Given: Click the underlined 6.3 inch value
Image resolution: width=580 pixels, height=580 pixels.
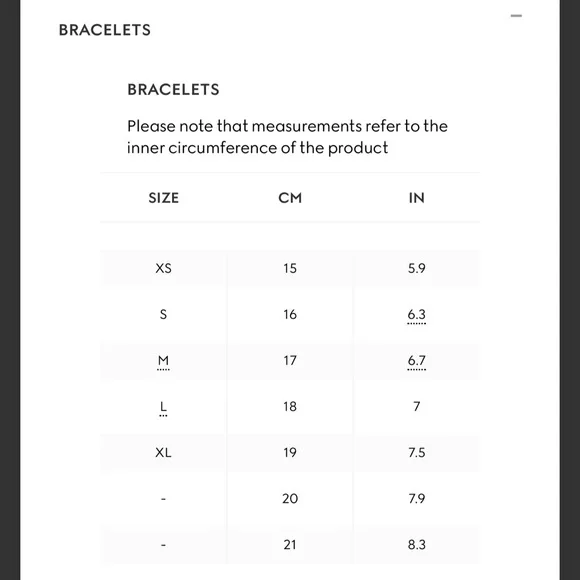Looking at the screenshot, I should (x=417, y=315).
